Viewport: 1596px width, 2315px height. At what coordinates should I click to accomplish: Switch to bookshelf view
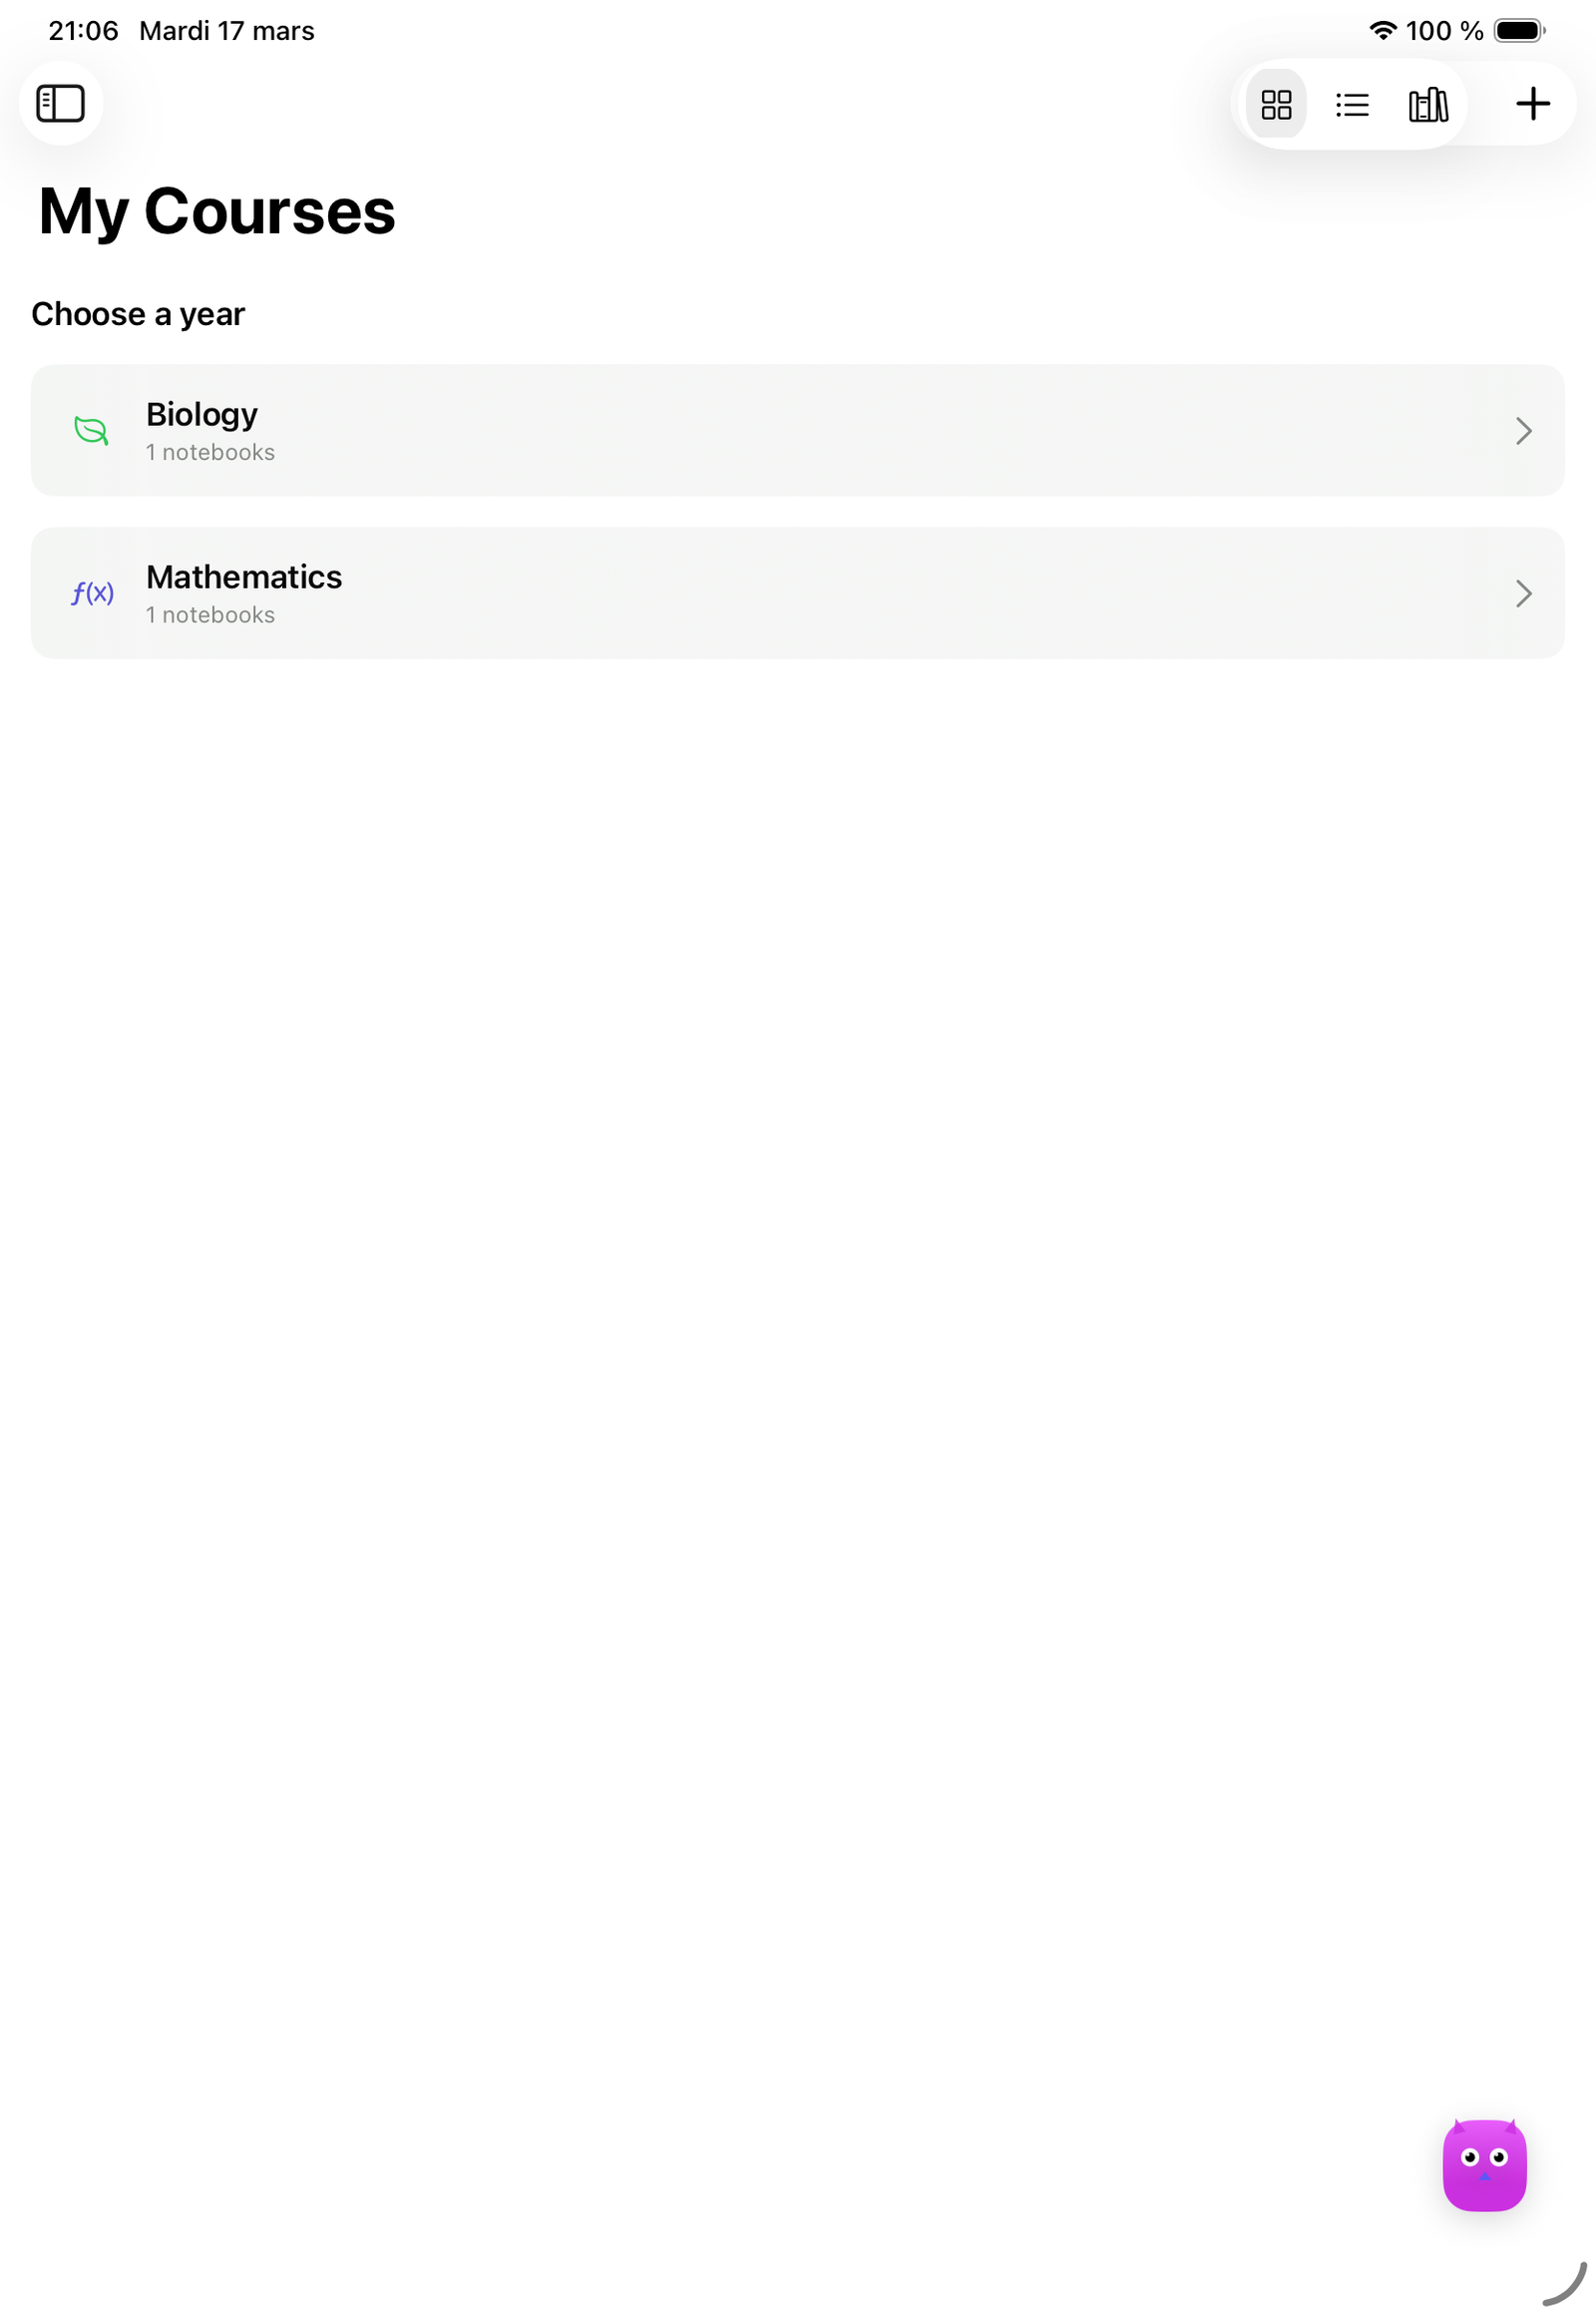tap(1428, 105)
